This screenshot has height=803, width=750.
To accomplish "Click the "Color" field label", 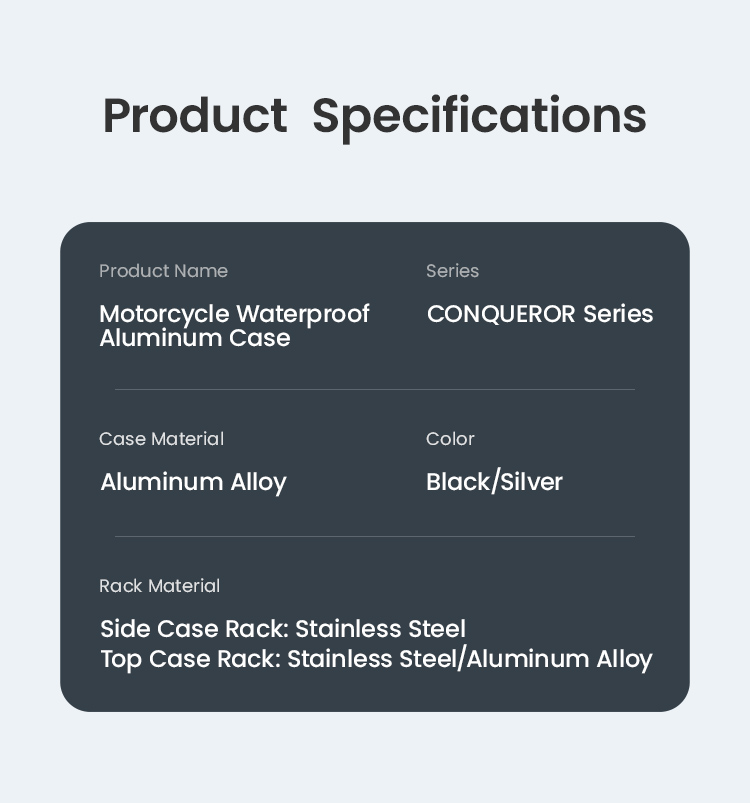I will (450, 439).
